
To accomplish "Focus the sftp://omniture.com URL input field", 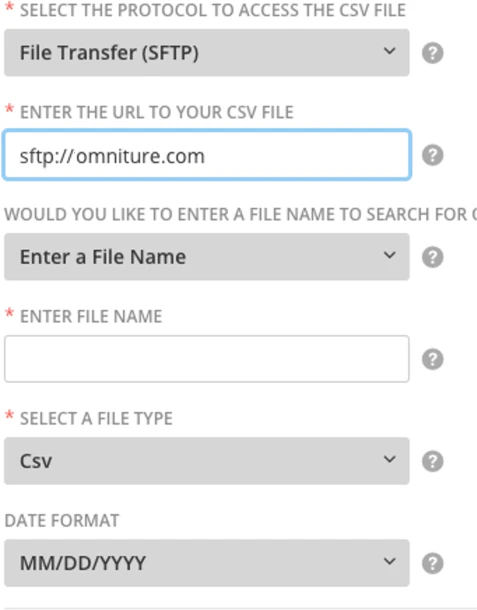I will point(207,155).
